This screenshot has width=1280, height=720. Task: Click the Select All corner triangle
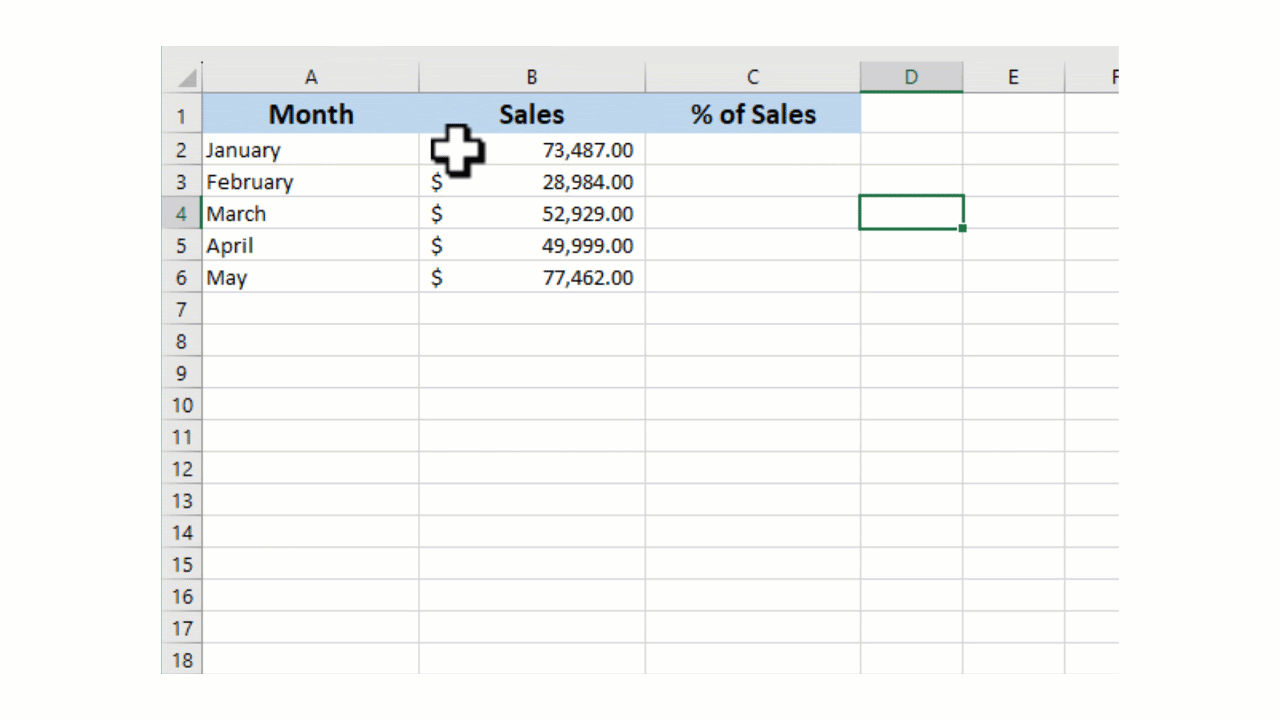(187, 78)
